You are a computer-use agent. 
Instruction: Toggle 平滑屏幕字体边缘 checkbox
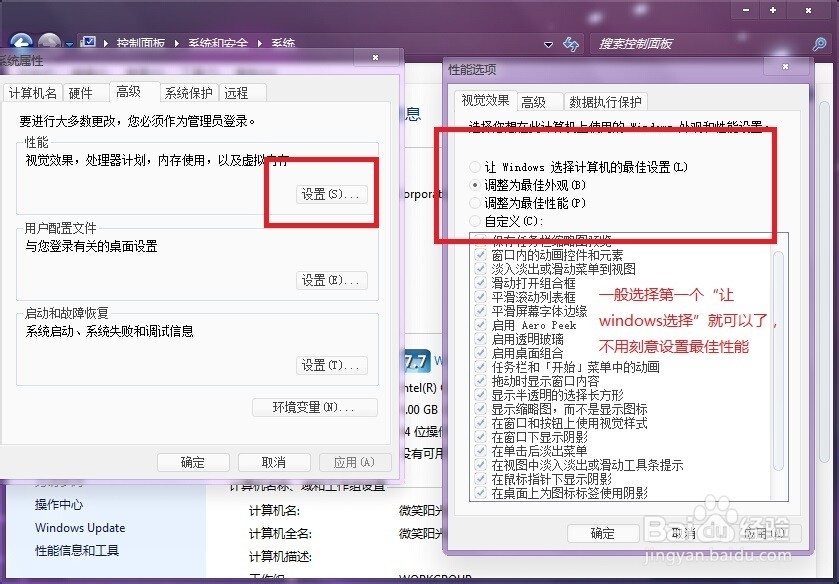click(x=480, y=311)
